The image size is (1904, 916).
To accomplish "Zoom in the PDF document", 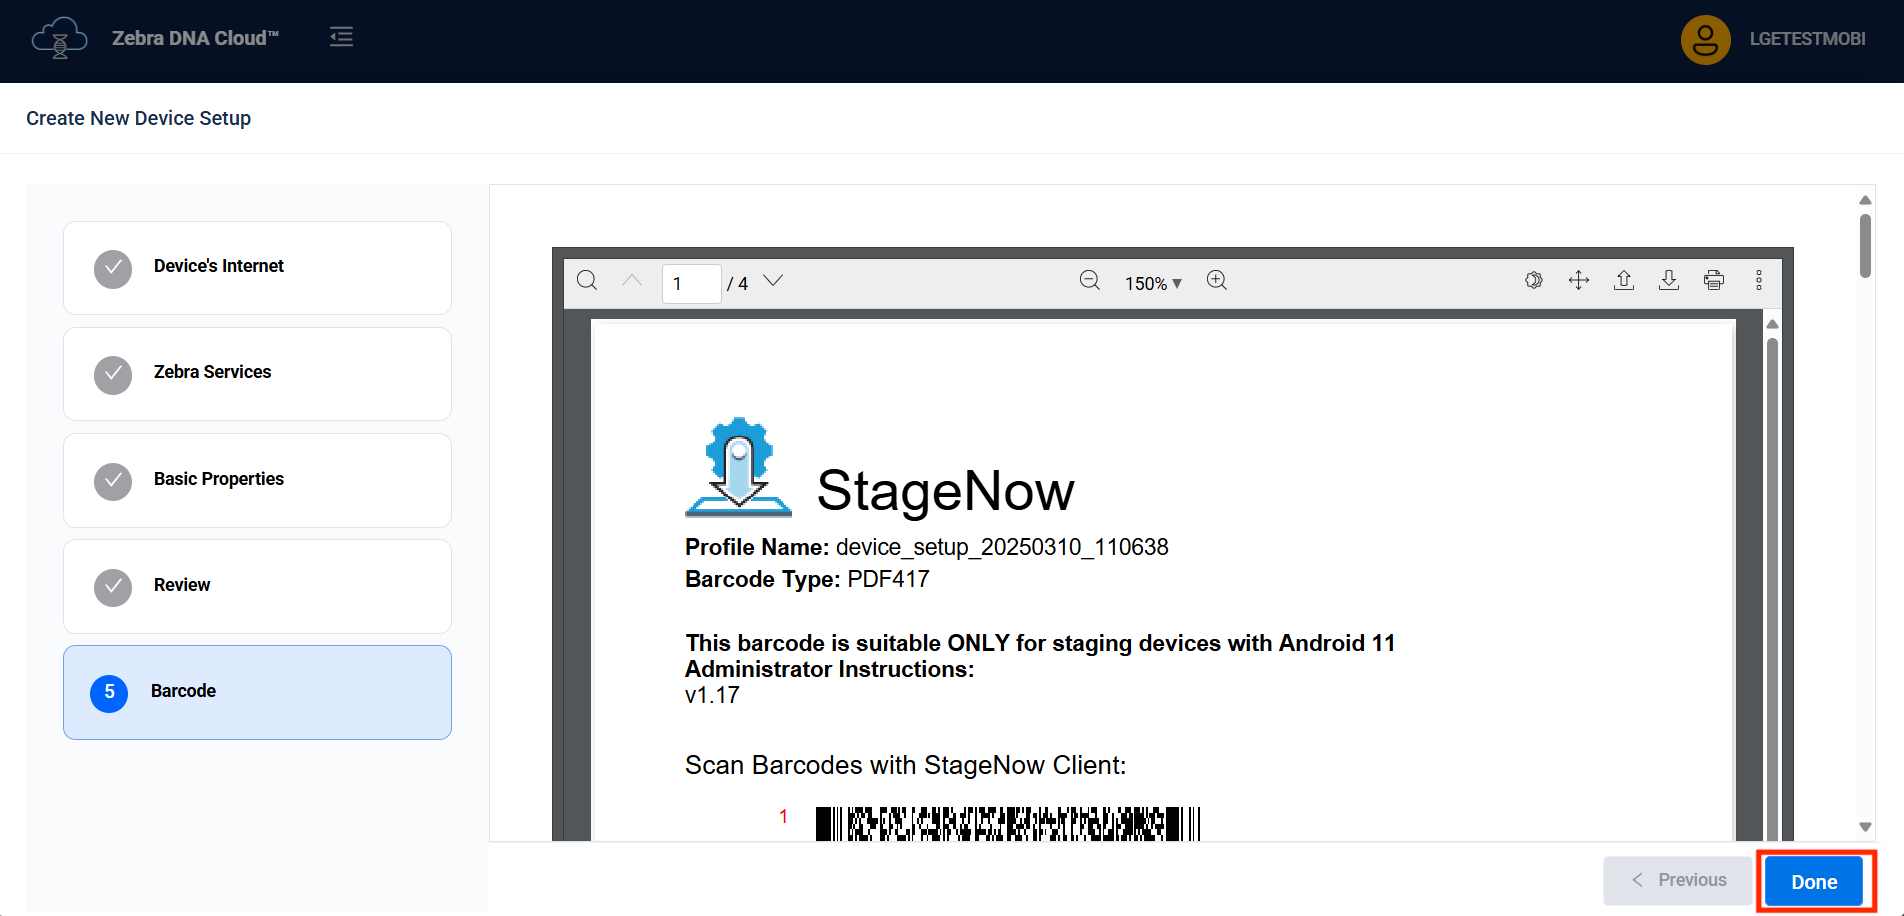I will 1216,281.
